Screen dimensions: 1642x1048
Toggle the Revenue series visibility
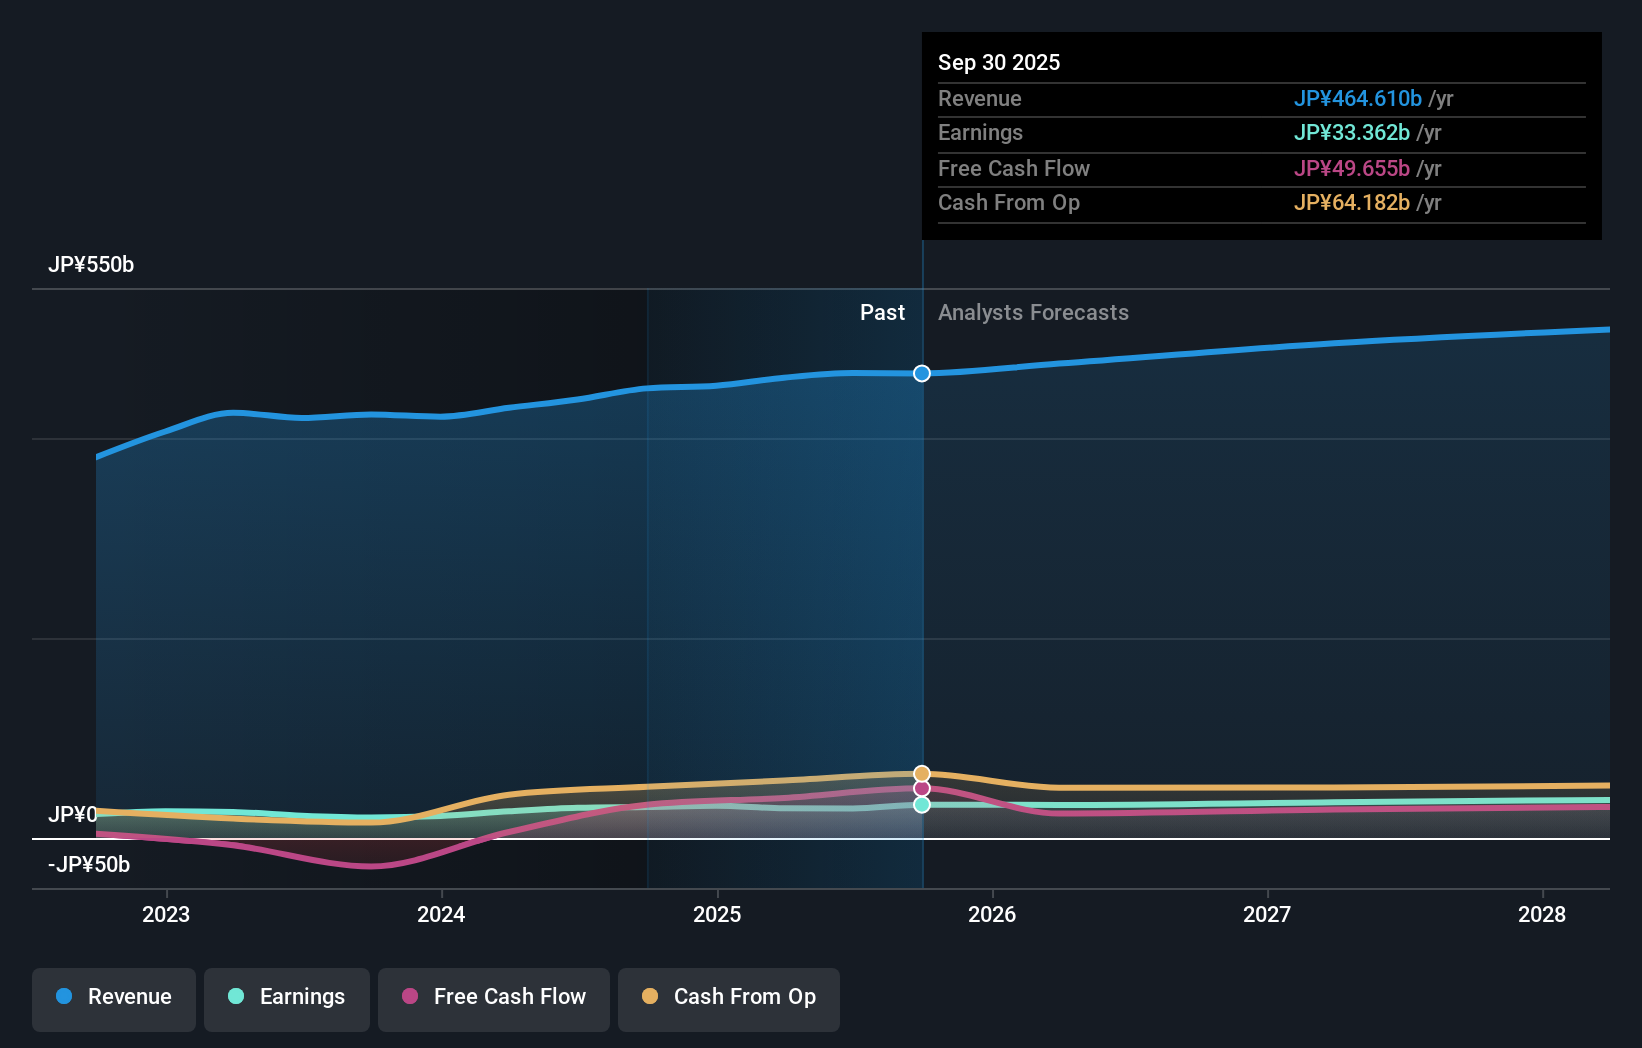[x=113, y=999]
